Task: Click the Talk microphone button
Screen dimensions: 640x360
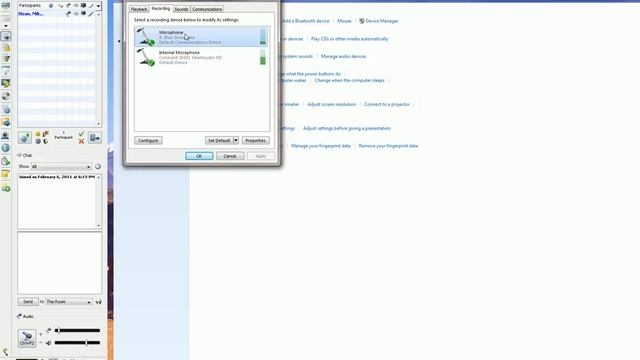Action: 27,338
